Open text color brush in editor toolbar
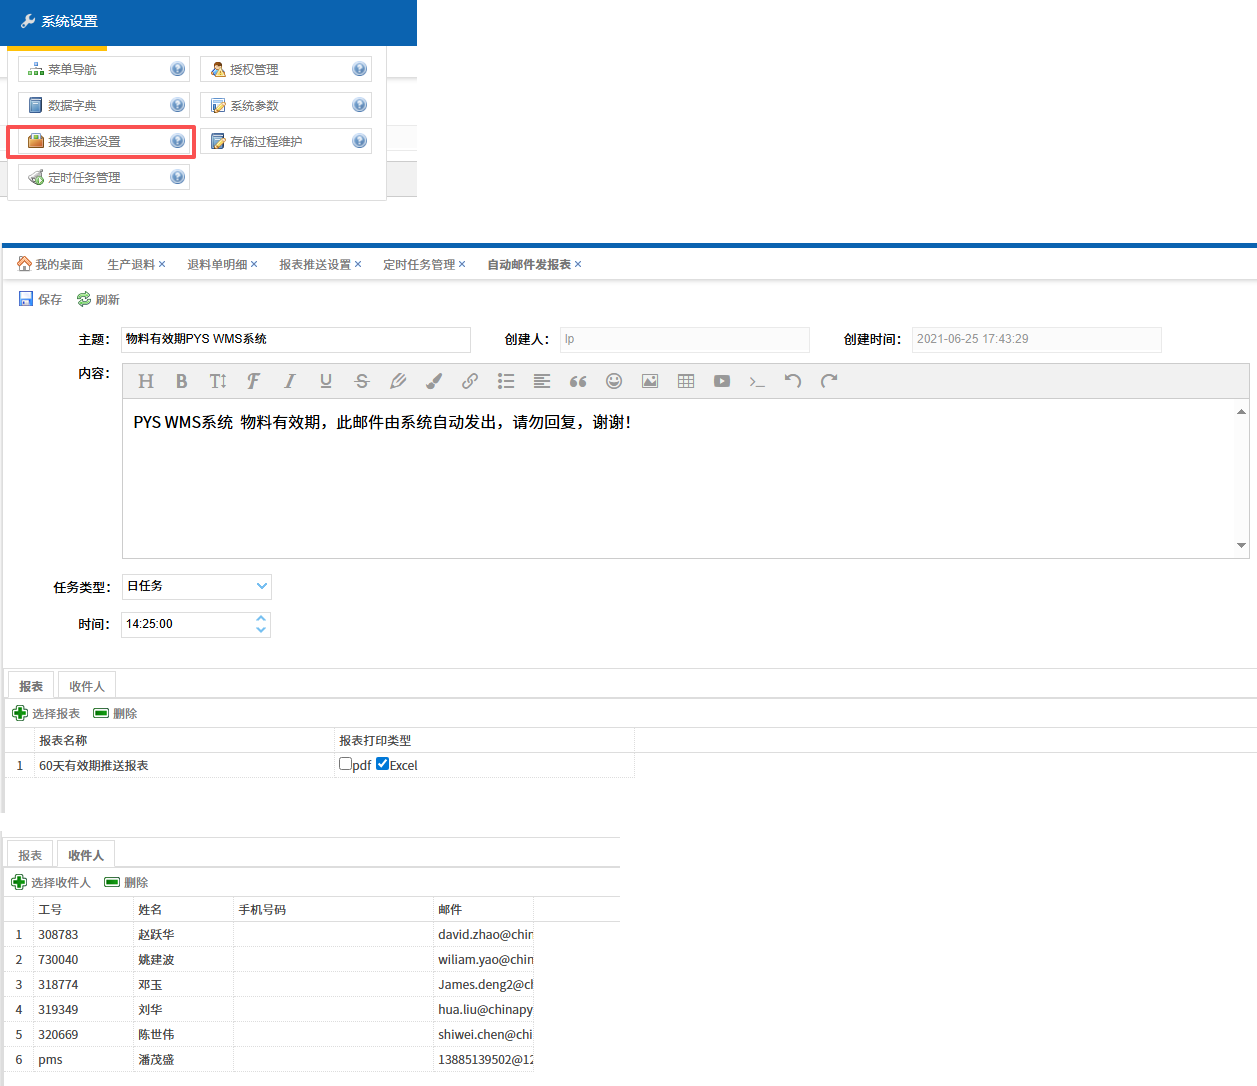The image size is (1257, 1086). click(433, 381)
